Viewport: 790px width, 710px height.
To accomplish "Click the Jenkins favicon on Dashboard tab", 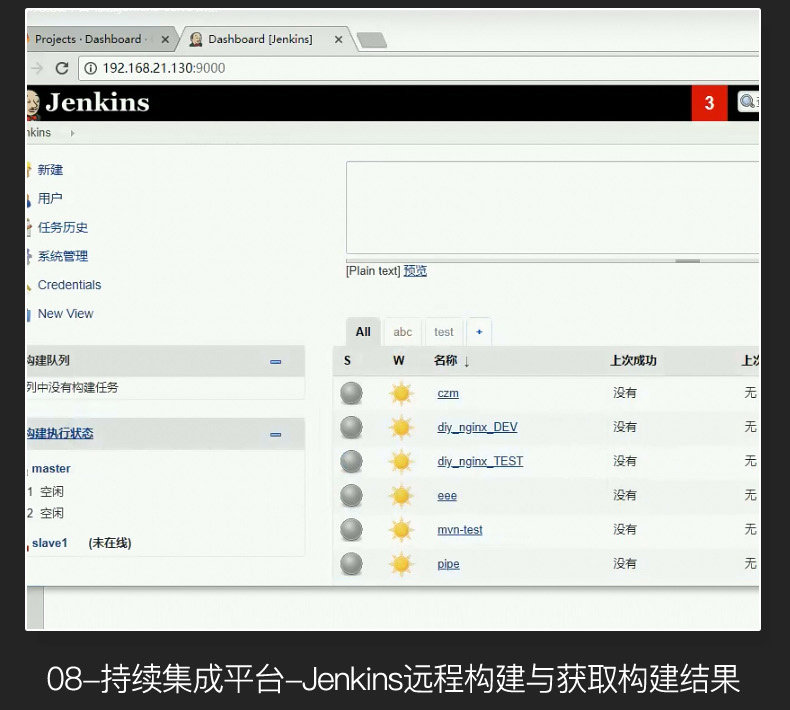I will [x=196, y=39].
